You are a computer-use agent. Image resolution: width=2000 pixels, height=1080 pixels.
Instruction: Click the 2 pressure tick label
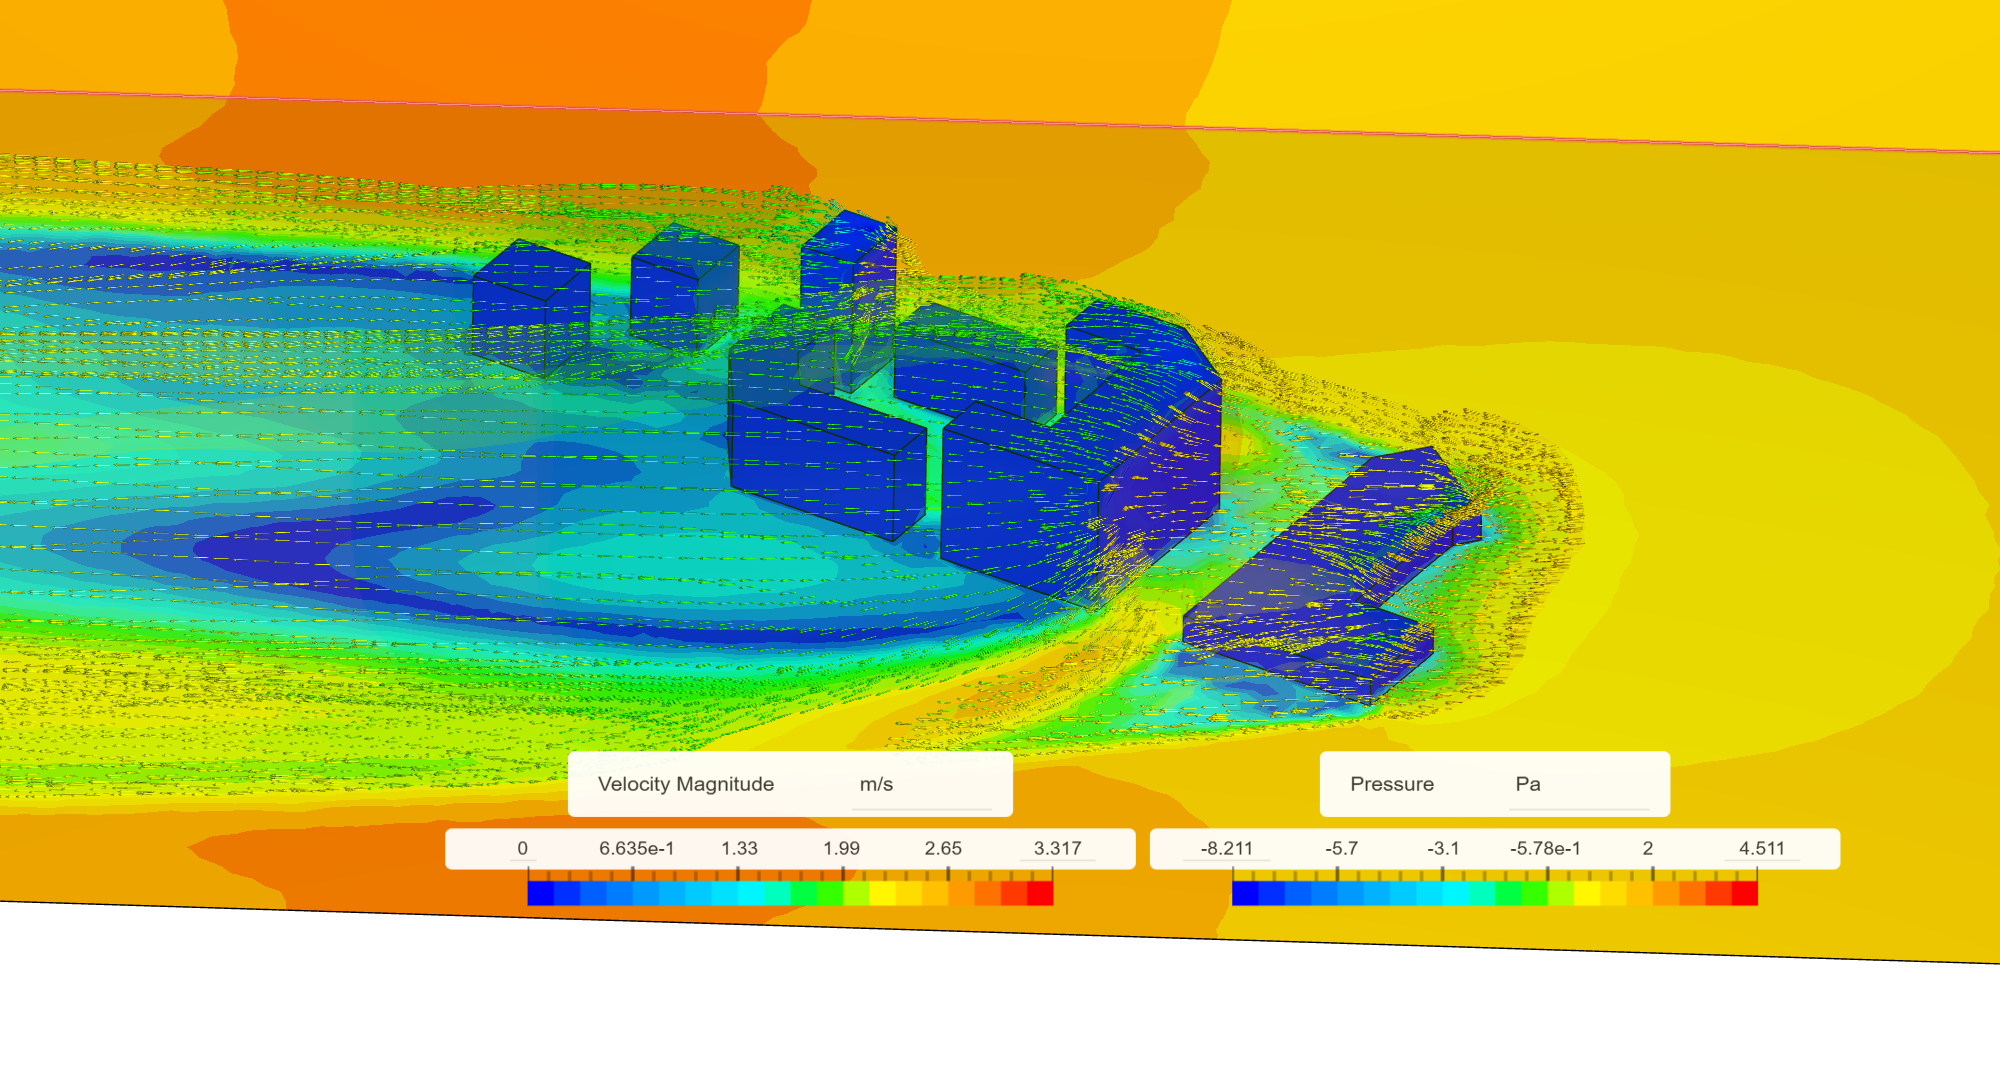click(x=1649, y=847)
